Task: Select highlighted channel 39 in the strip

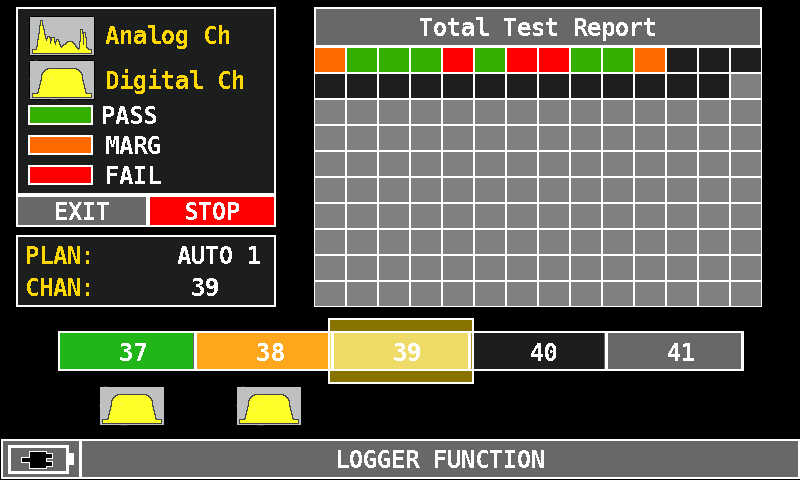Action: pos(401,351)
